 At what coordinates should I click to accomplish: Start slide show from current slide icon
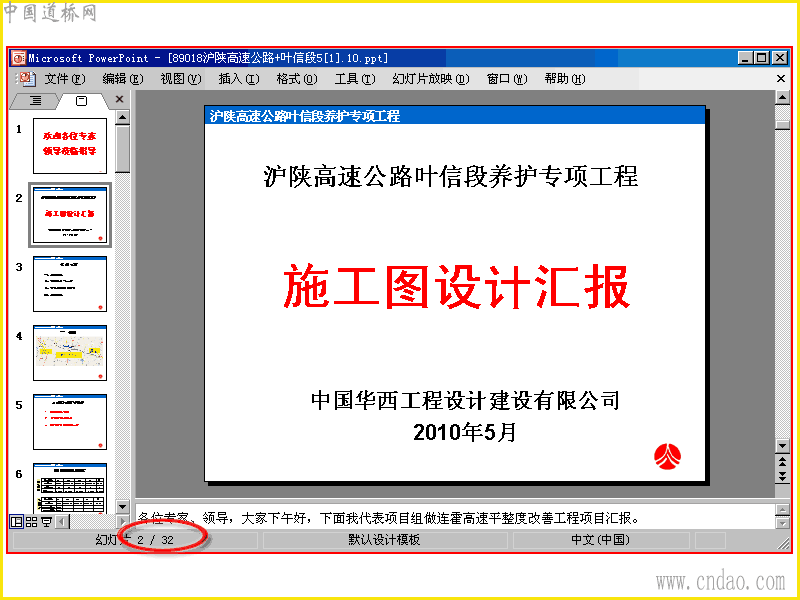coord(46,521)
